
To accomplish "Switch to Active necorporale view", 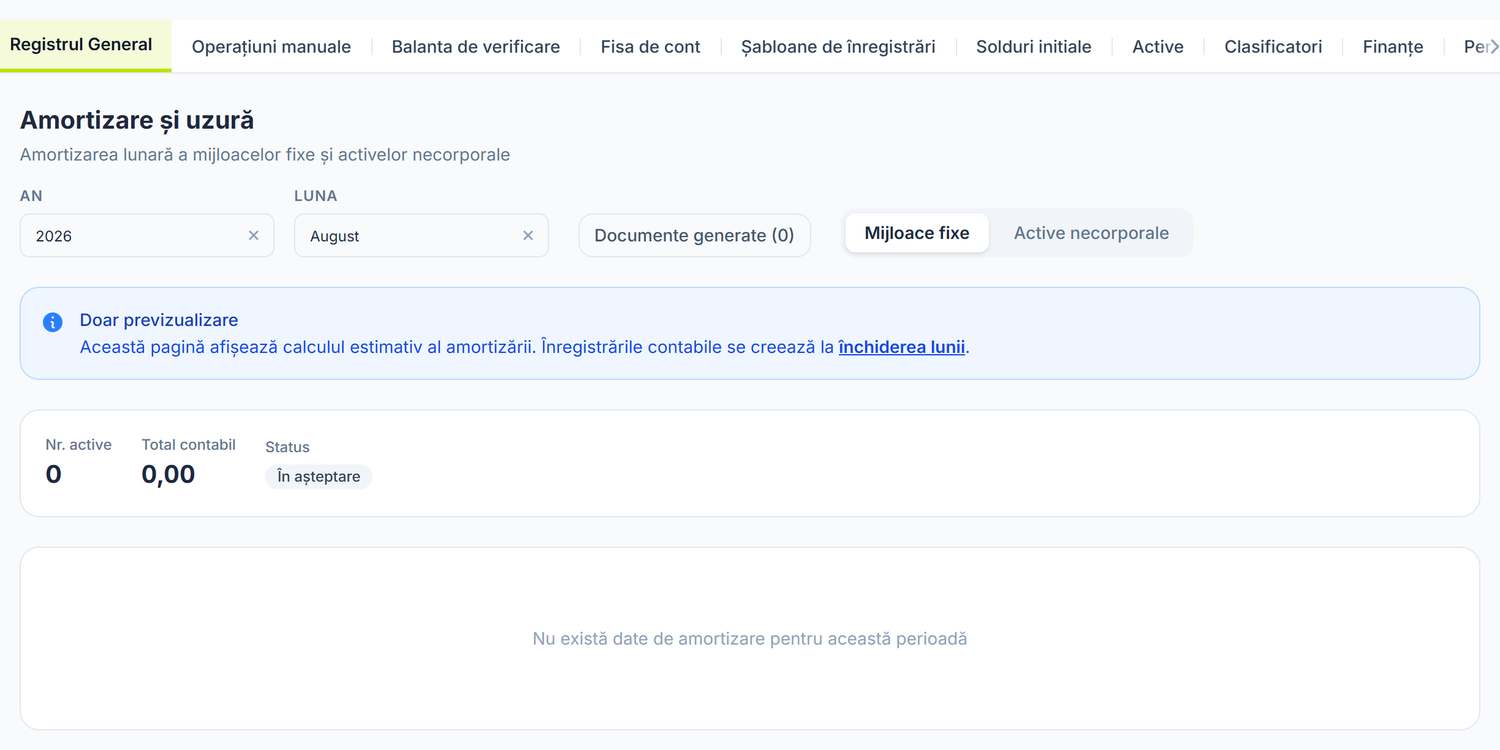I will (1091, 233).
